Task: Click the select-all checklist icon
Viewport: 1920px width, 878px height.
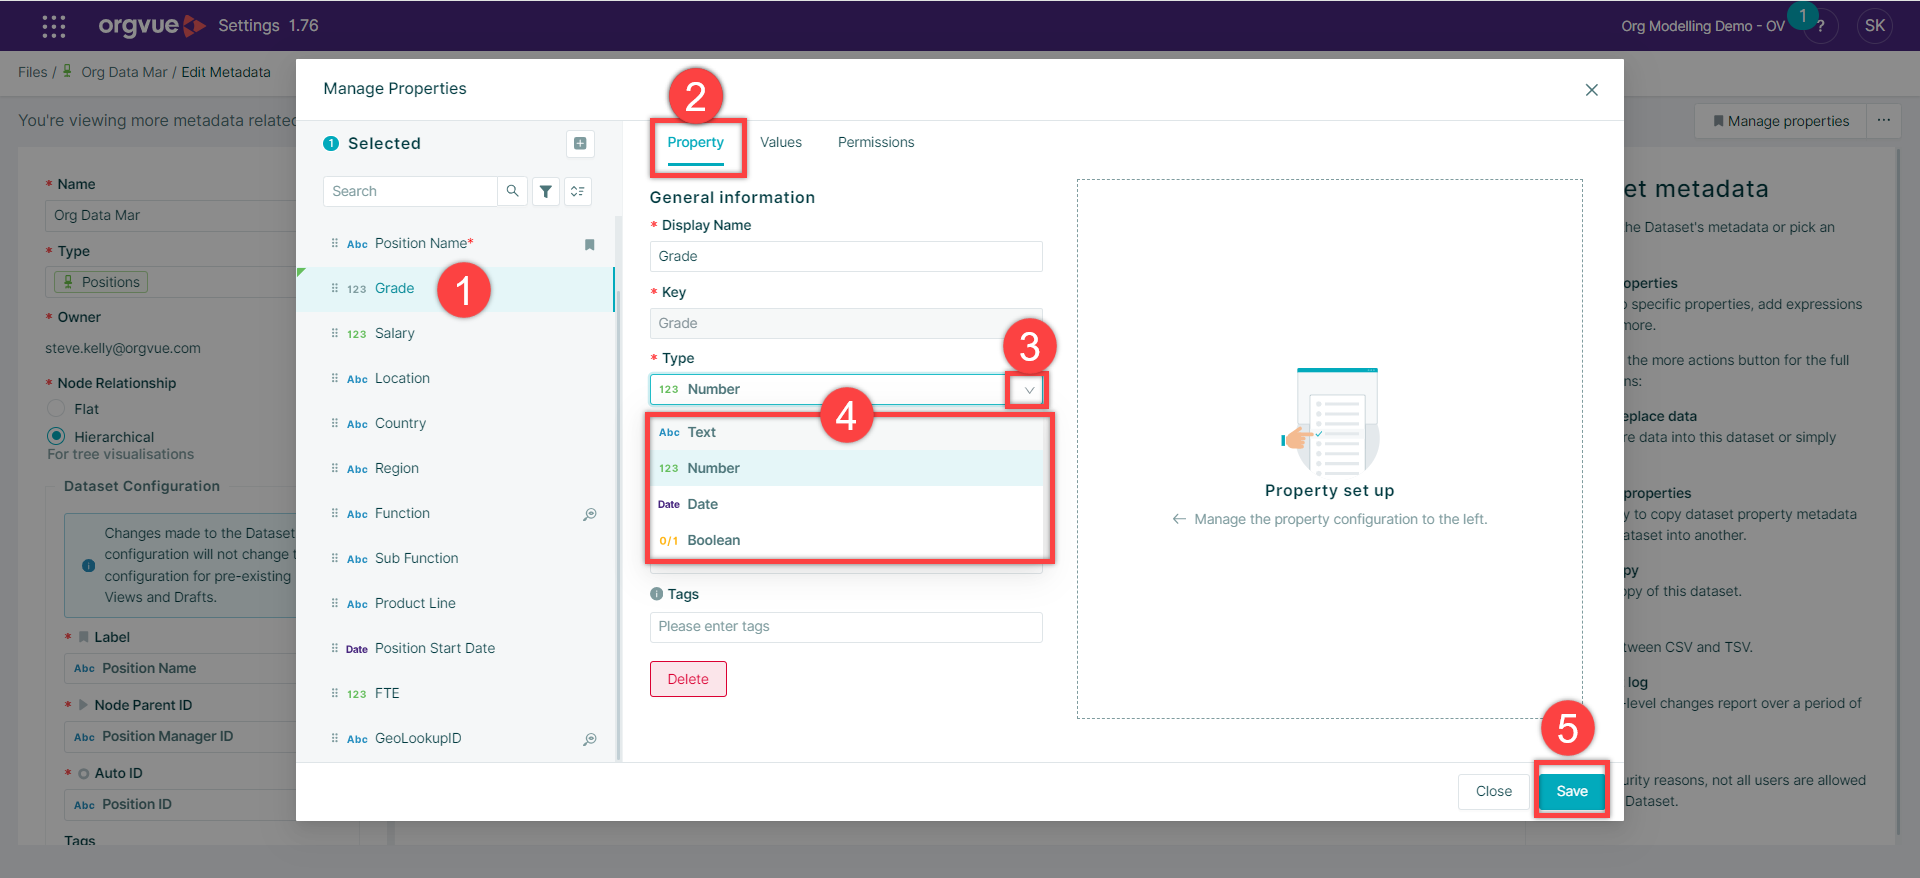Action: point(578,191)
